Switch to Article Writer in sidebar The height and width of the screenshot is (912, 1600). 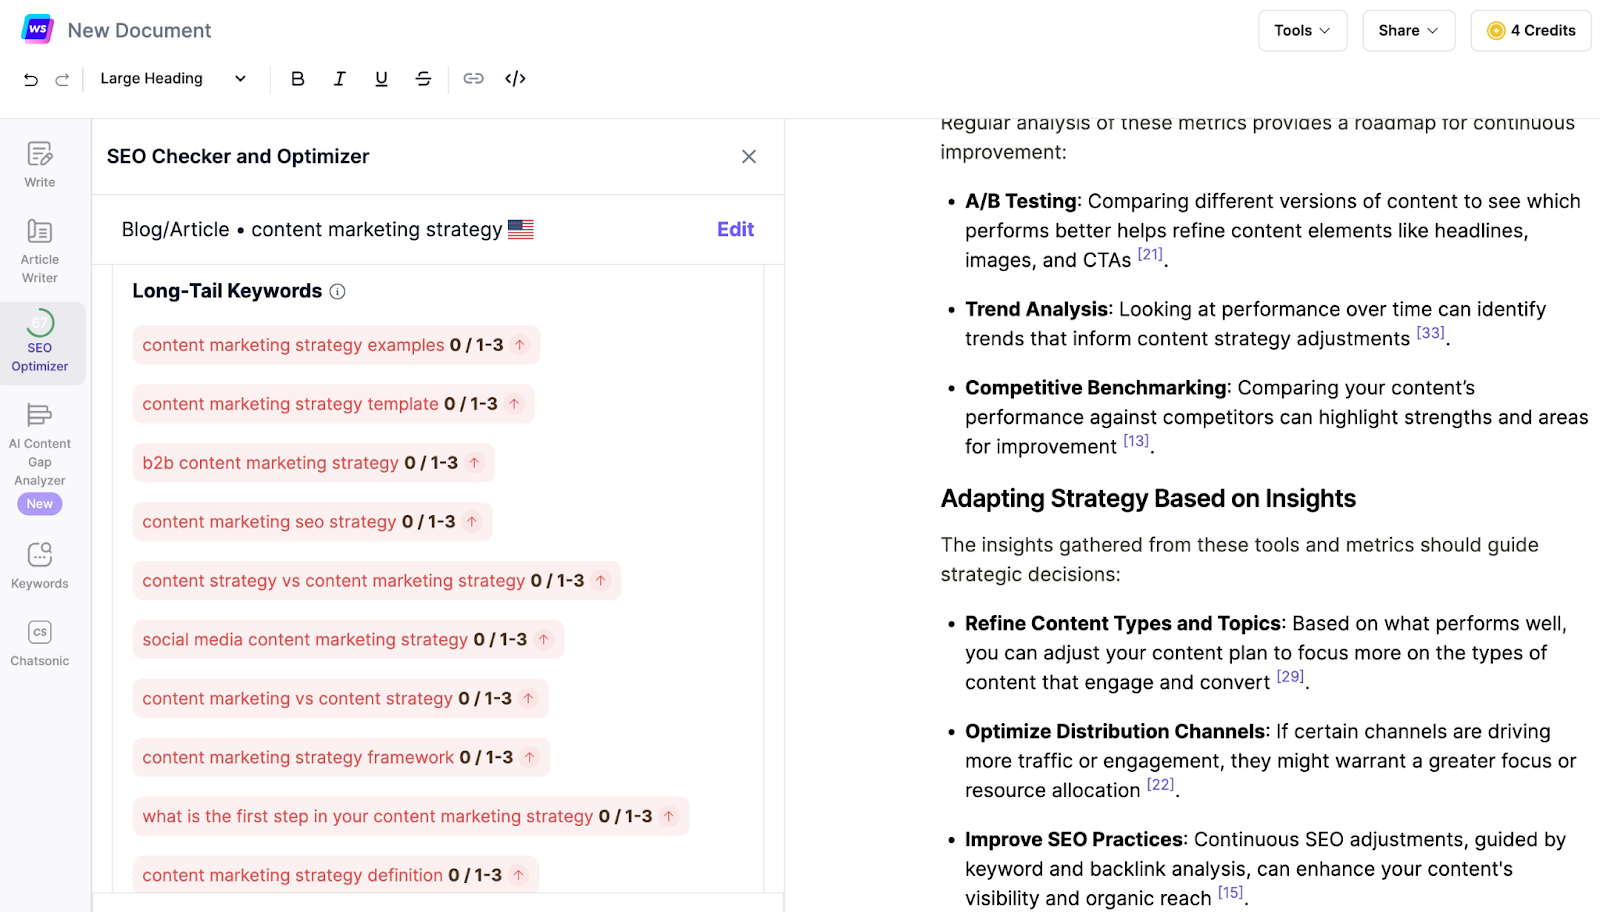40,251
